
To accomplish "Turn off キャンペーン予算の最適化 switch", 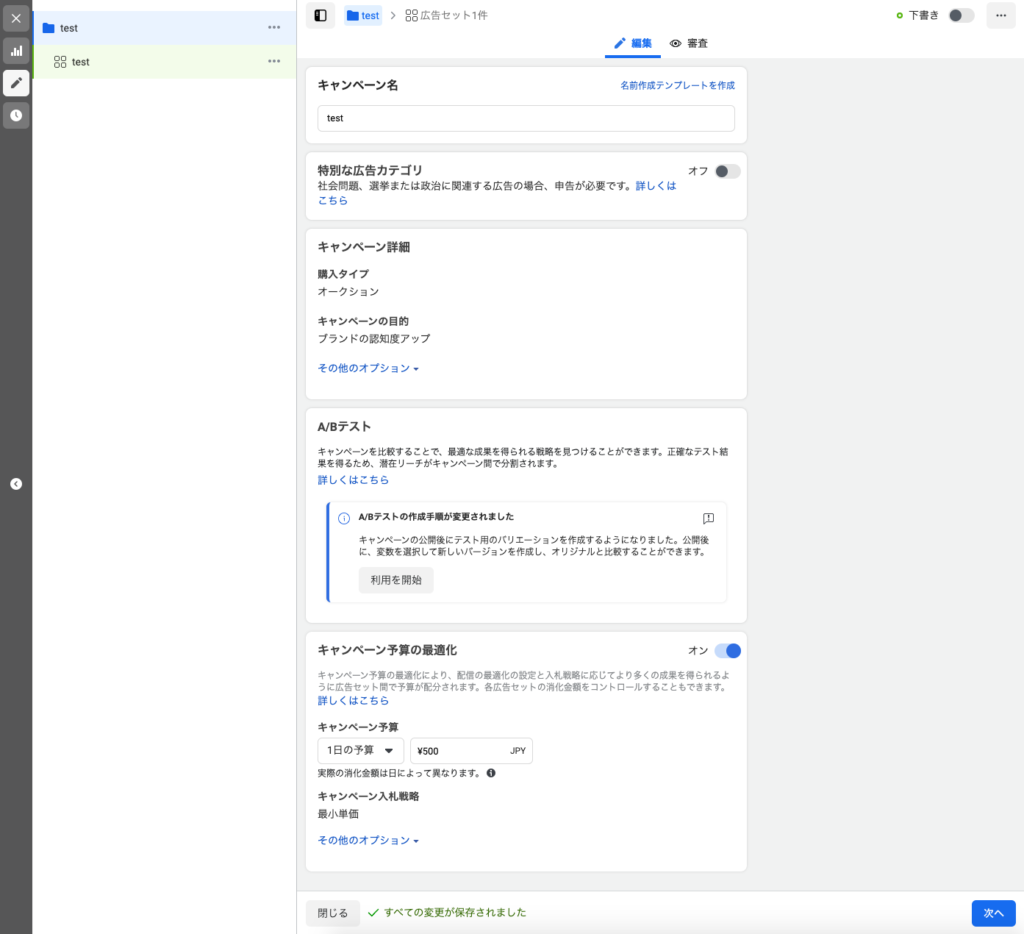I will [727, 651].
